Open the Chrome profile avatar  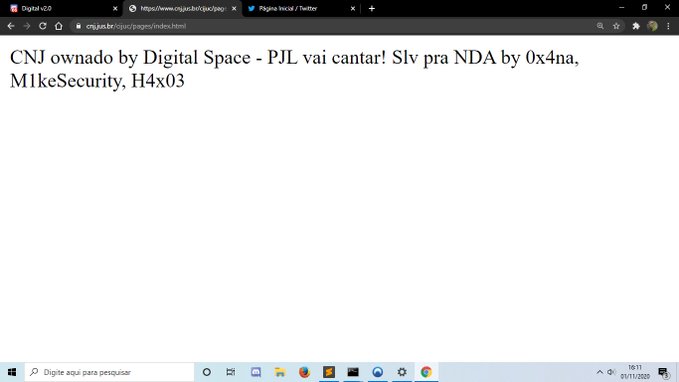653,26
